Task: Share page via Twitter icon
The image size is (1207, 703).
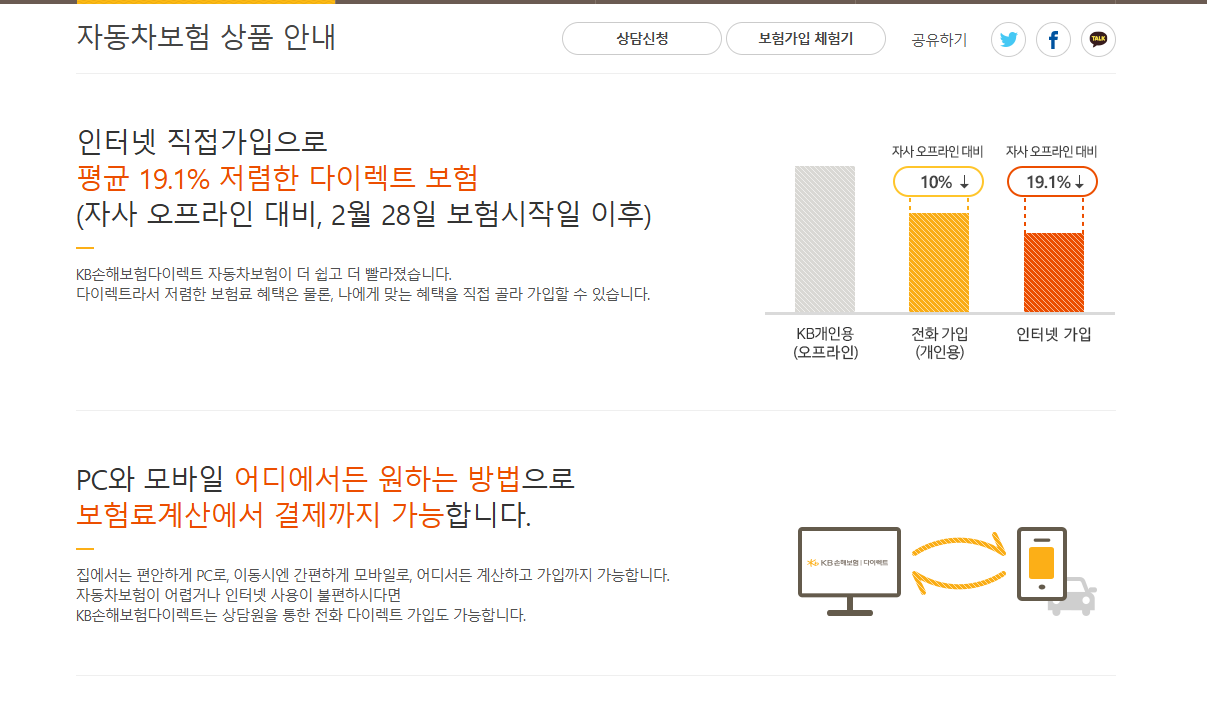Action: click(x=1008, y=40)
